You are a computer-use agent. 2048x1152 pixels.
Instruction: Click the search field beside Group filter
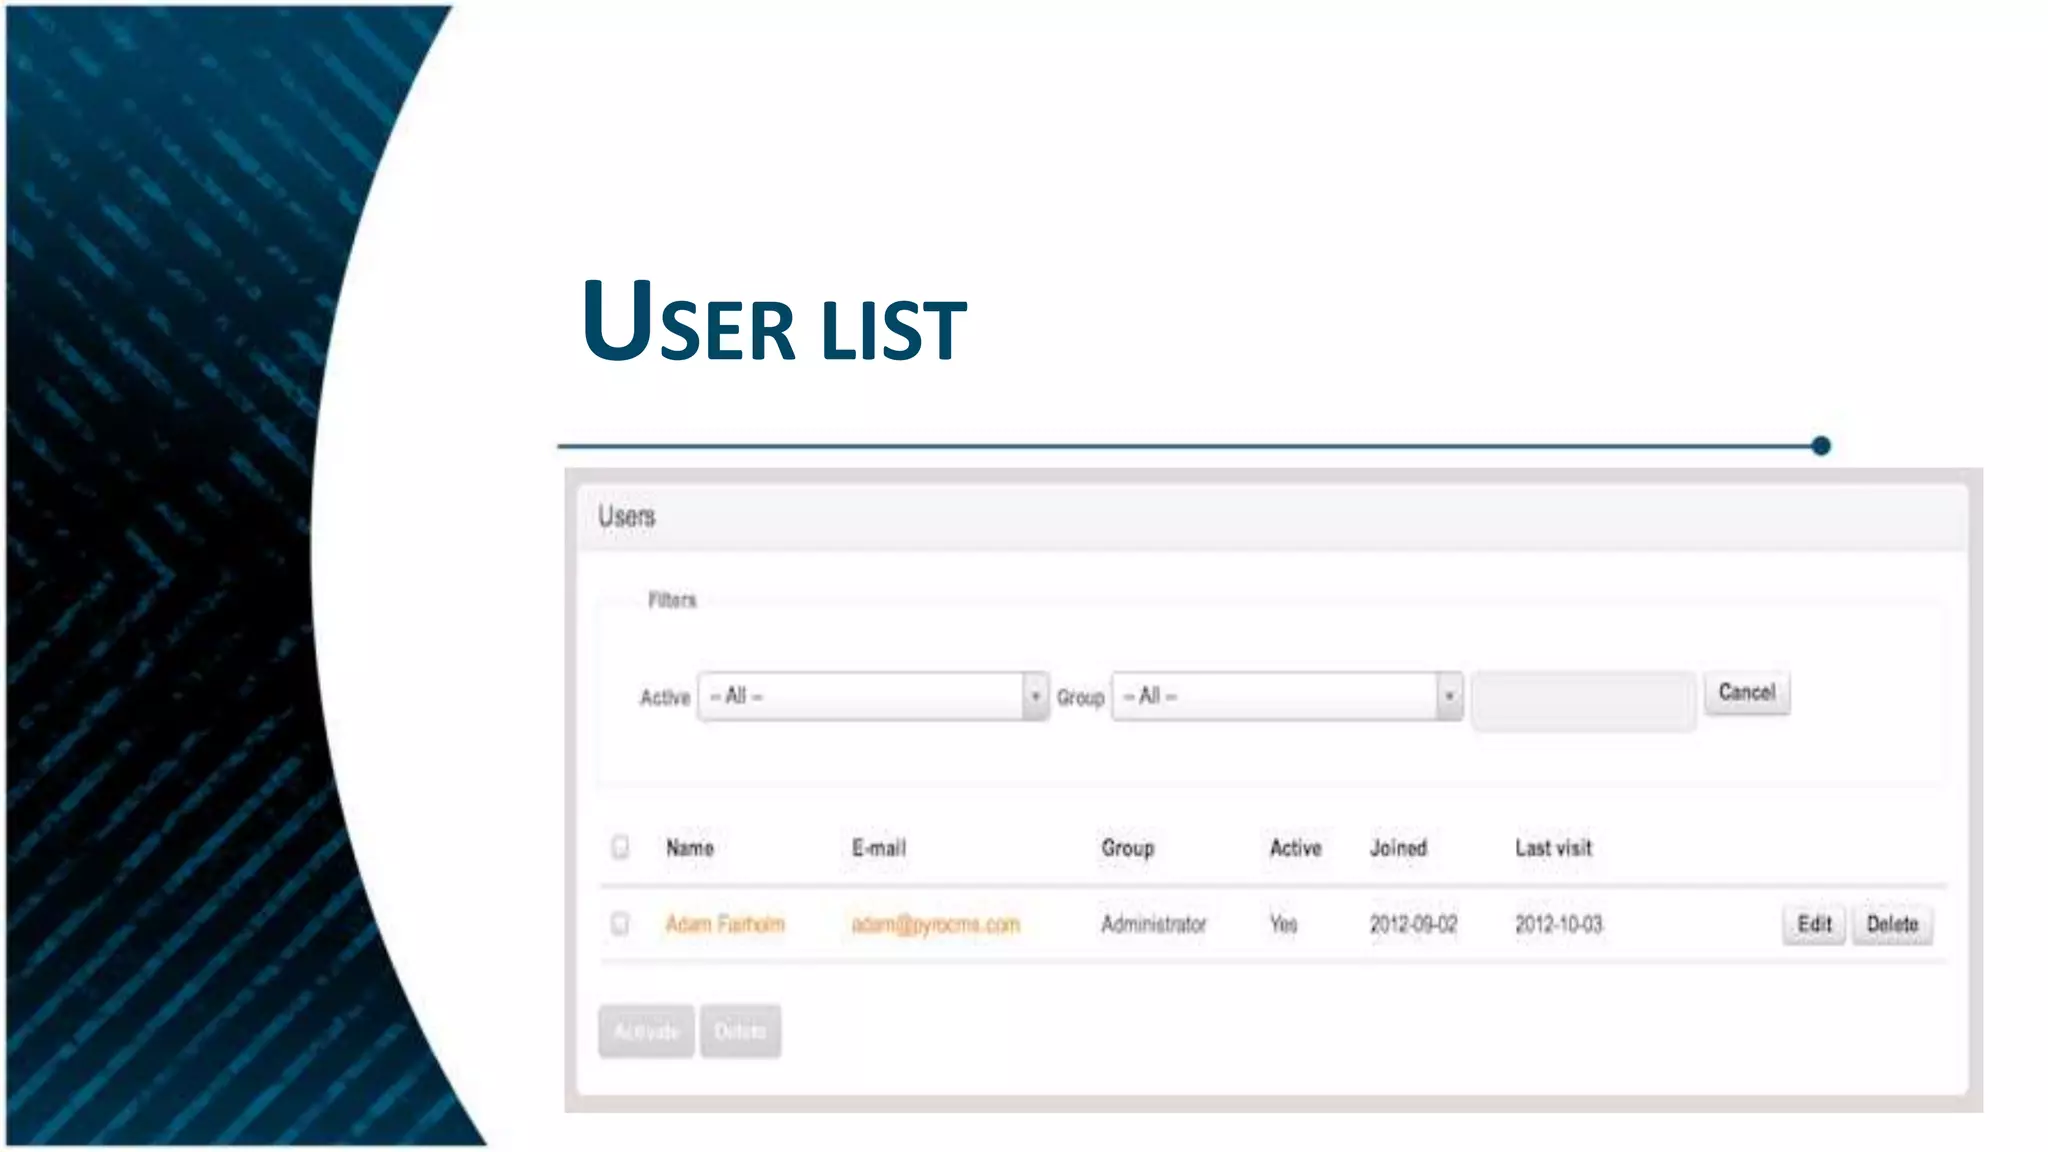coord(1584,700)
